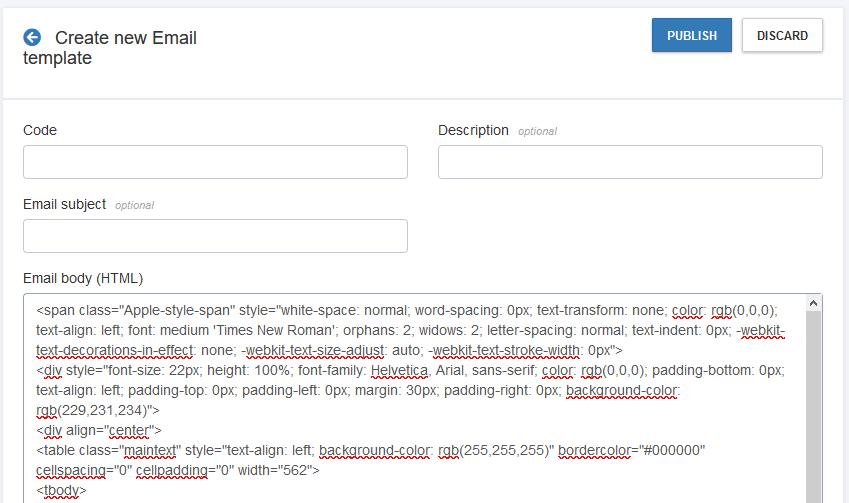Screen dimensions: 849x503
Task: Discard the new email template
Action: pyautogui.click(x=782, y=35)
